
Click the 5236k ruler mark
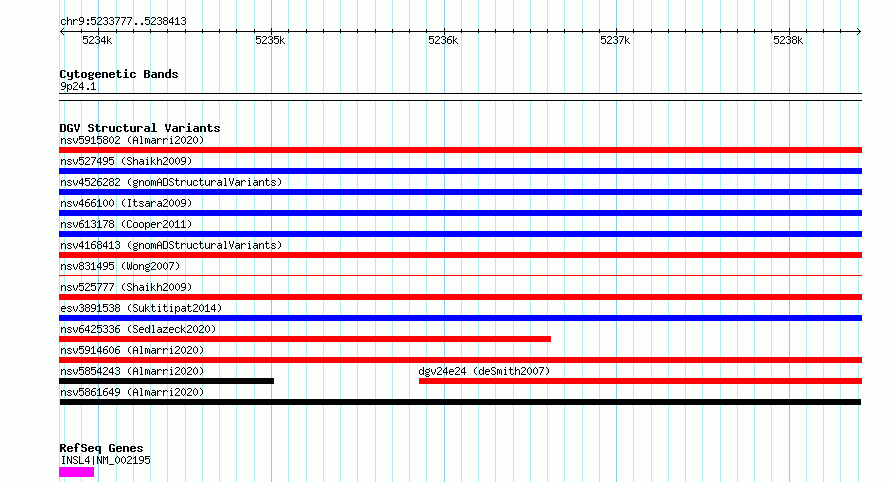[x=443, y=40]
